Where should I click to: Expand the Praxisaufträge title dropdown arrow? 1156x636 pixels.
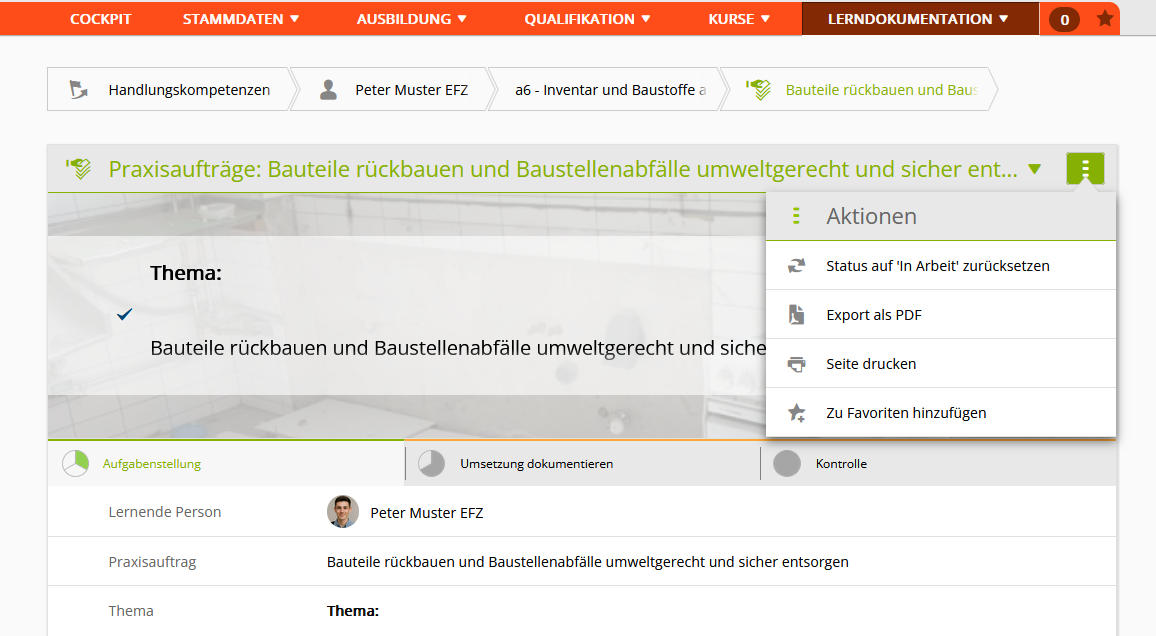[x=1034, y=169]
